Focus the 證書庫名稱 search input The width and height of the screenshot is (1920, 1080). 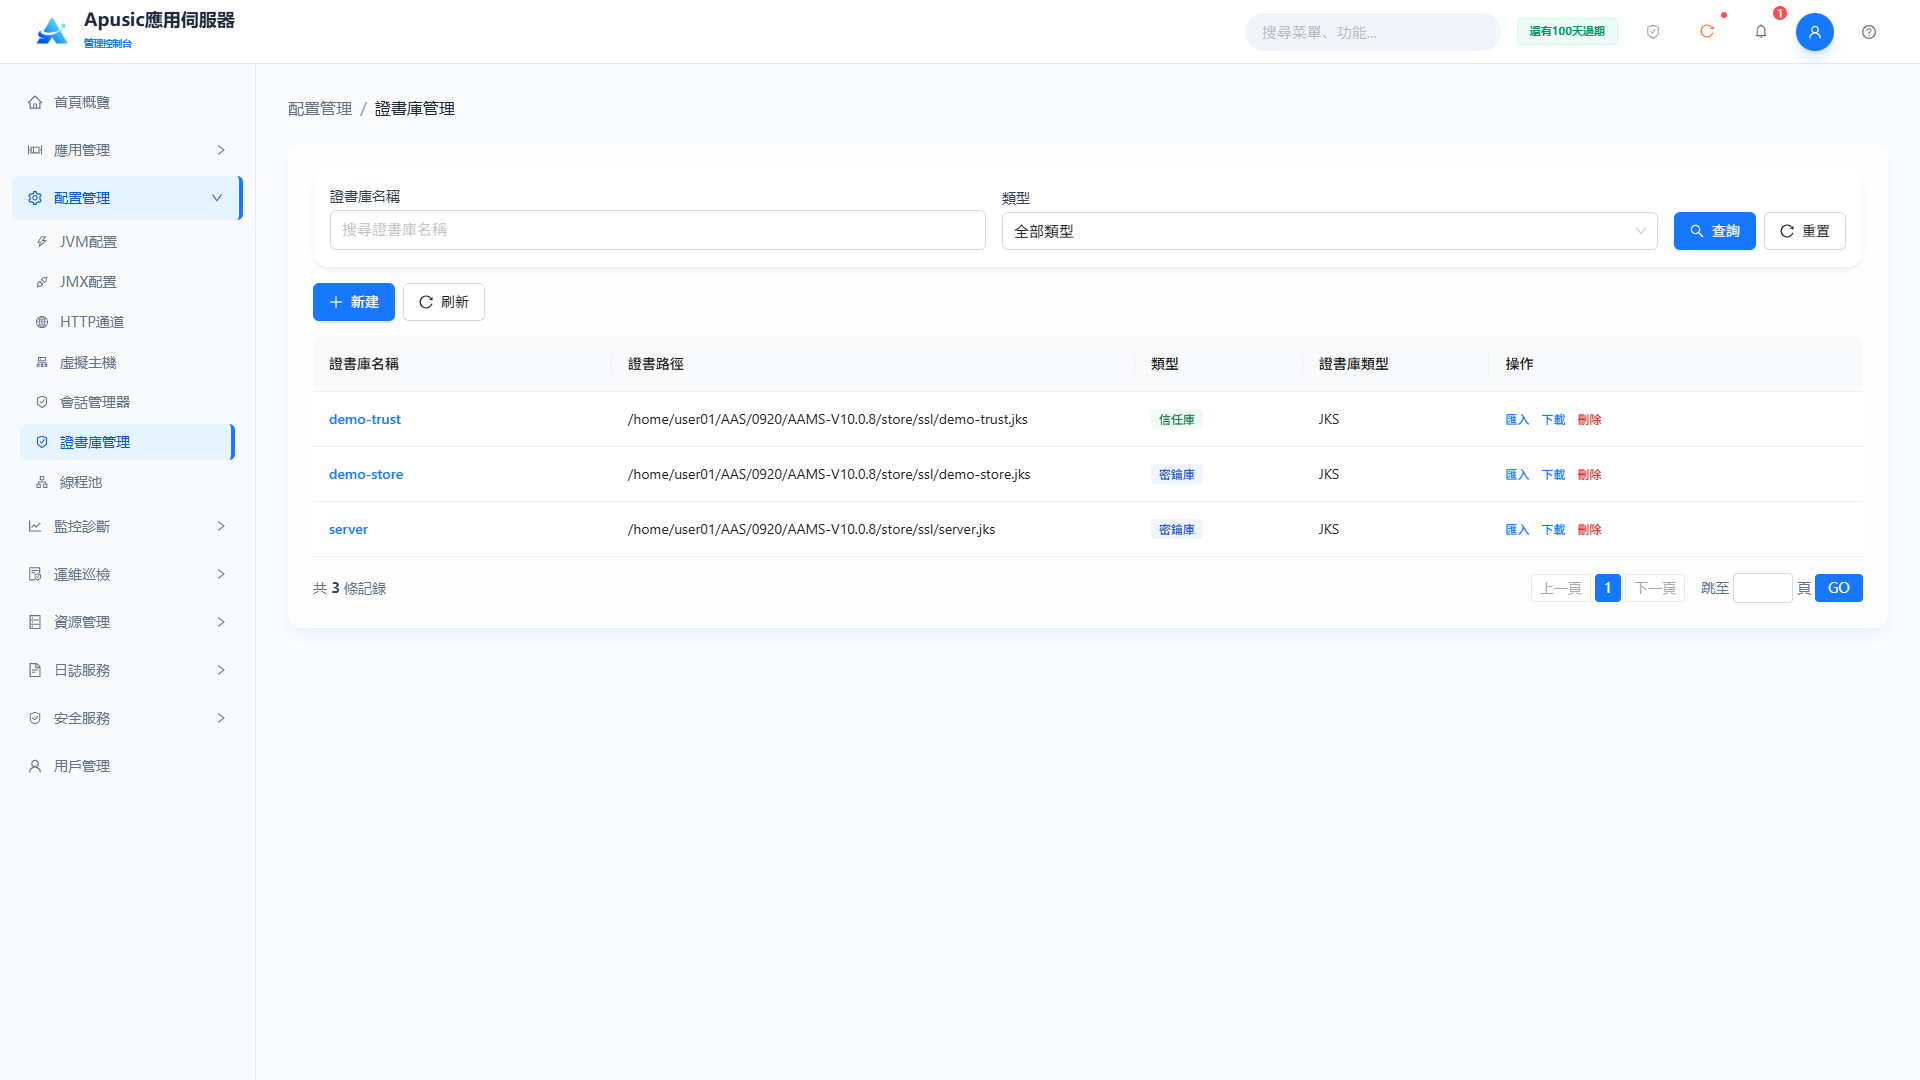pyautogui.click(x=657, y=230)
